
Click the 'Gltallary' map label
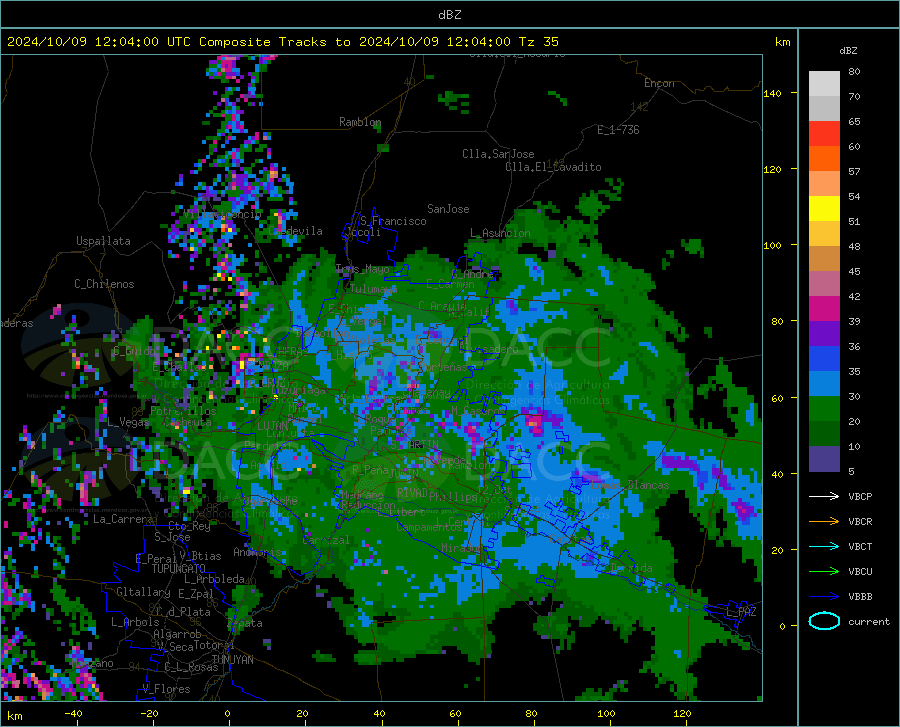click(x=143, y=592)
